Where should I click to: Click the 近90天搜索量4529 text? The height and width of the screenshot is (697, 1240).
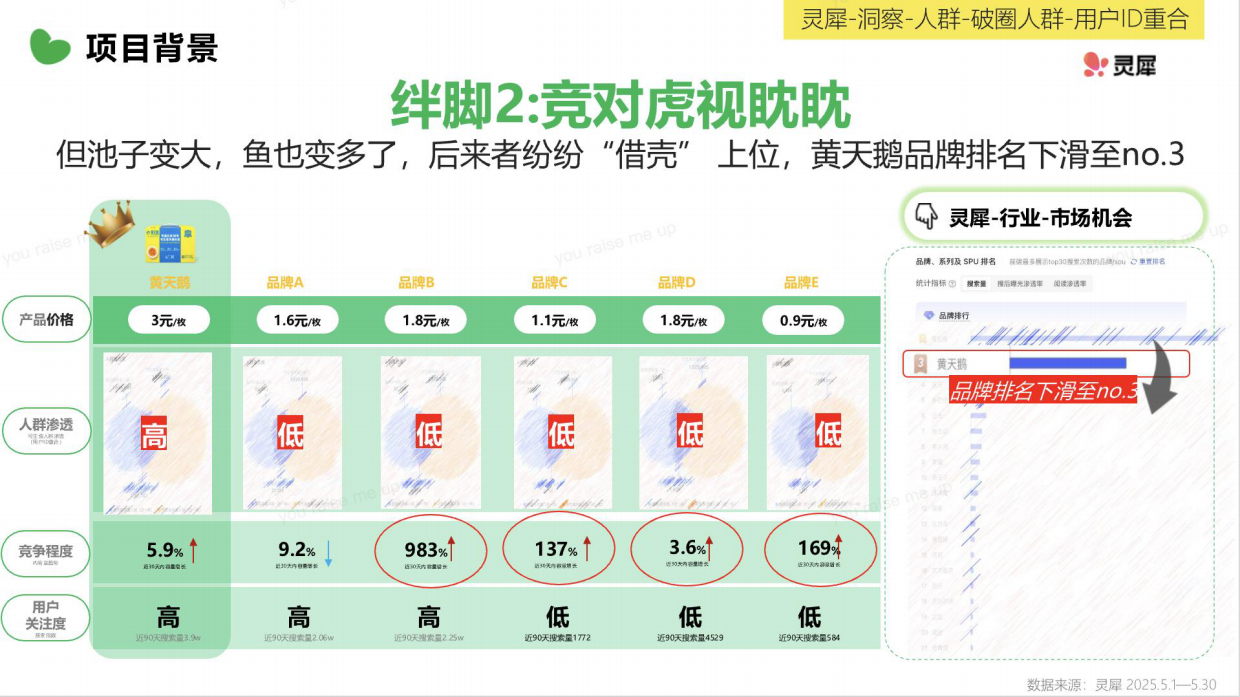pos(690,637)
